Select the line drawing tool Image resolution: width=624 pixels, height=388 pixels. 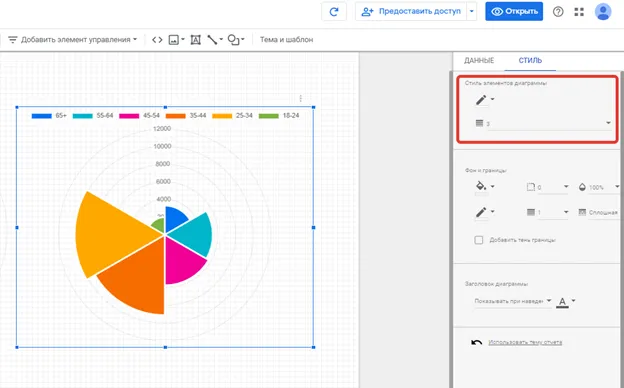click(212, 40)
